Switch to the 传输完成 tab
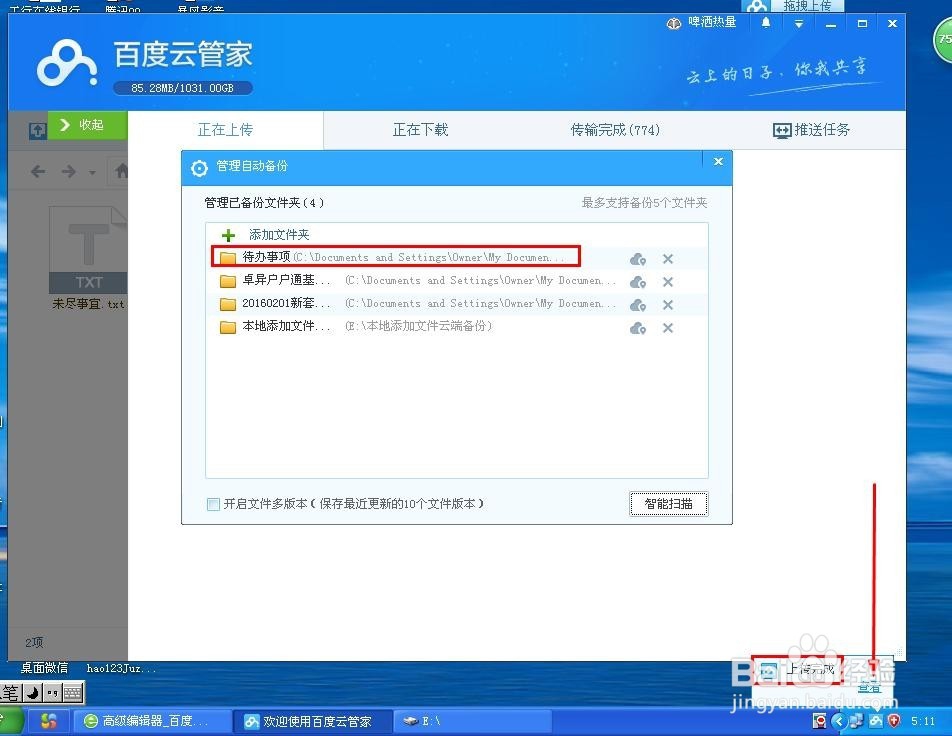Screen dimensions: 952x736 pyautogui.click(x=614, y=129)
